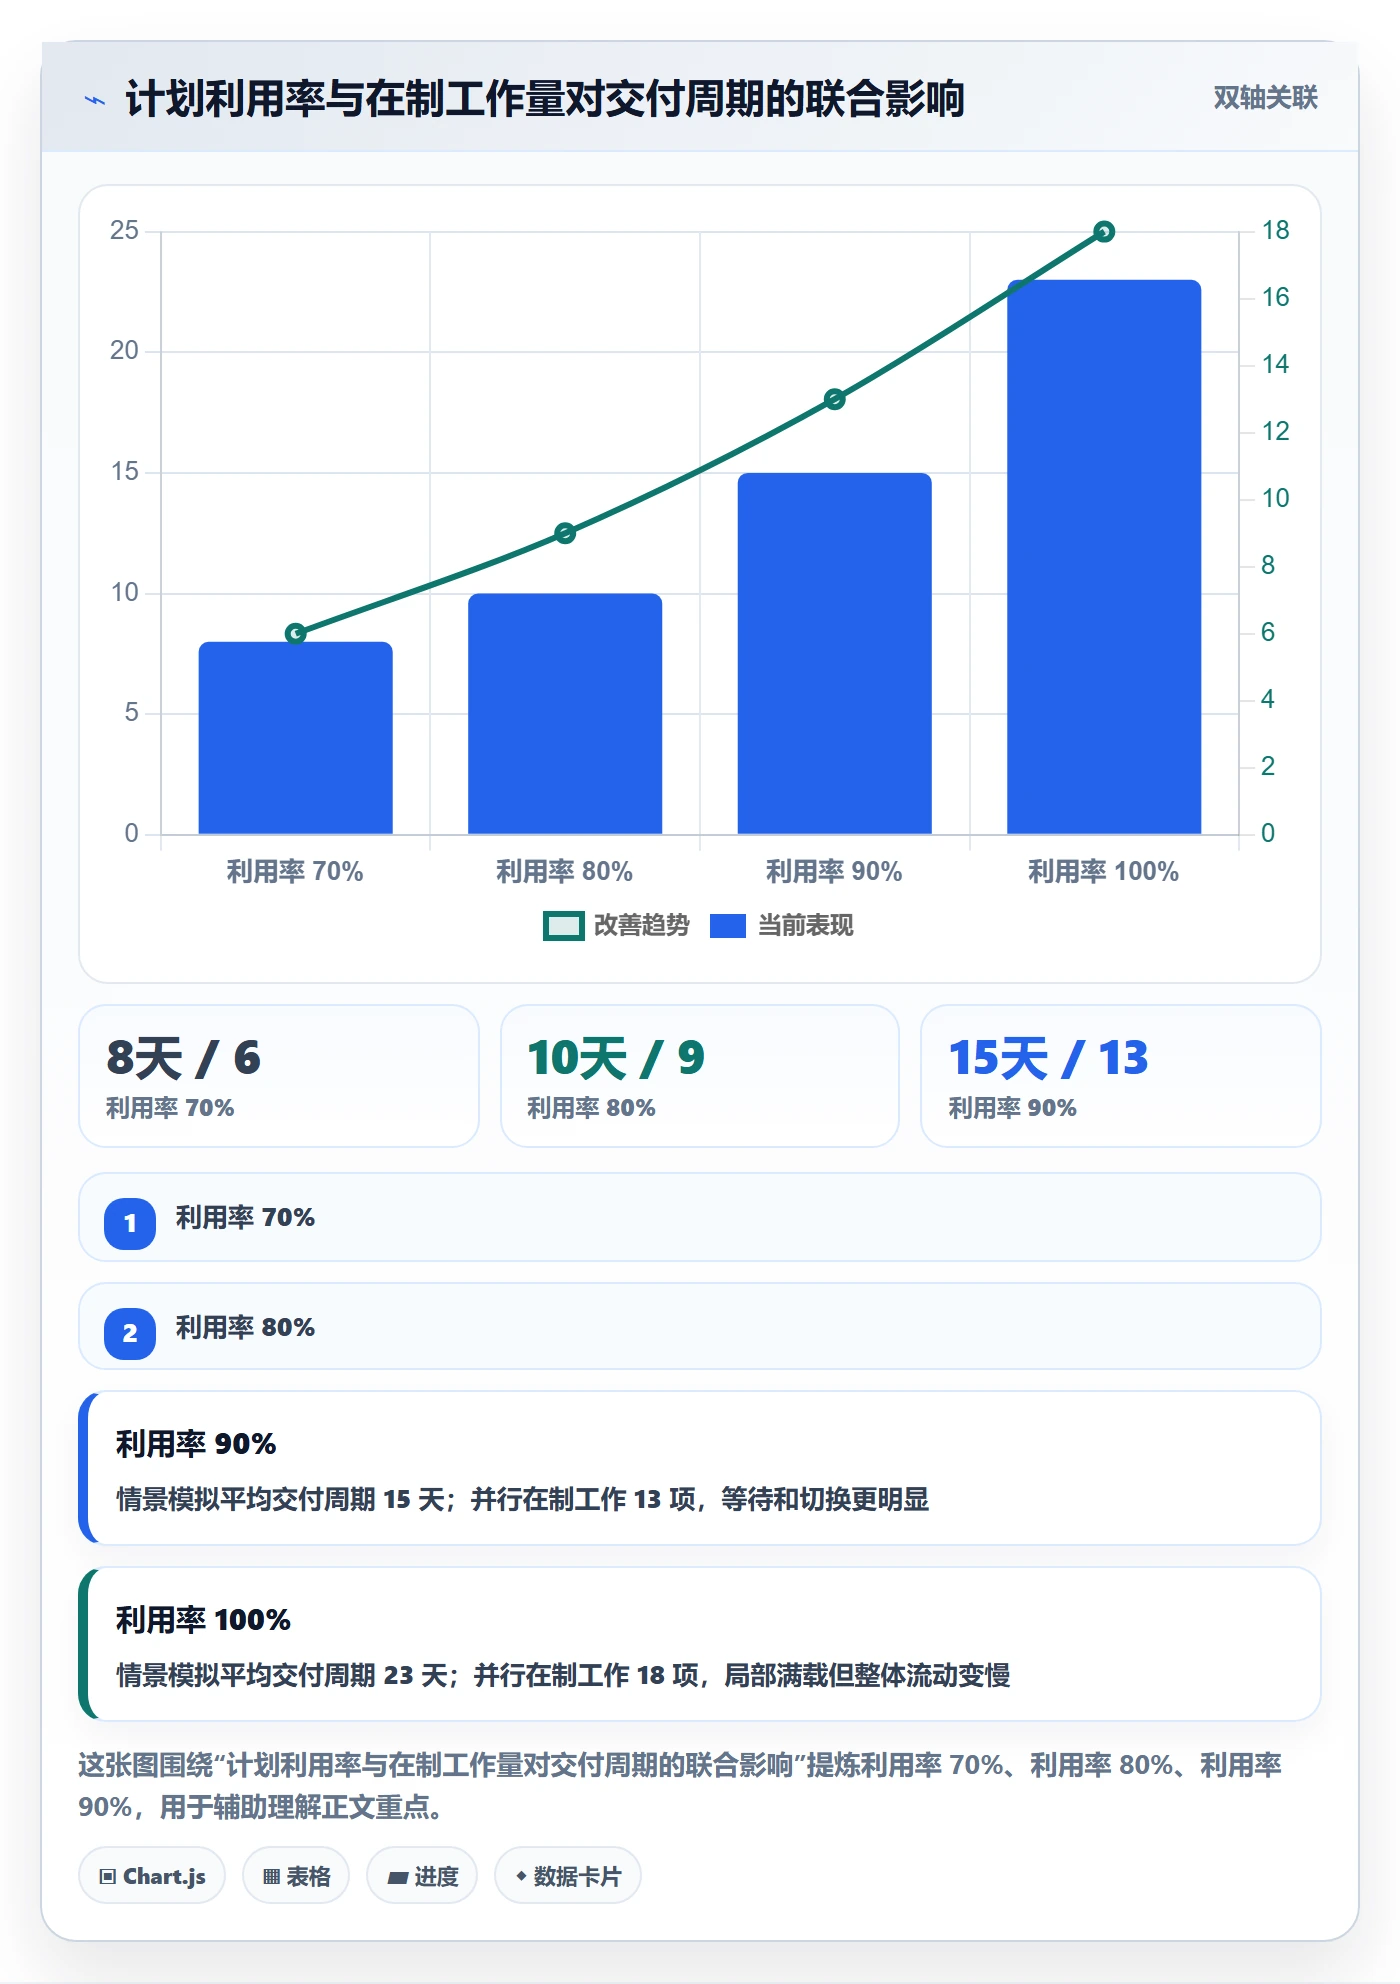This screenshot has width=1400, height=1984.
Task: Click the 交付周期 23 天 description text
Action: click(563, 1675)
